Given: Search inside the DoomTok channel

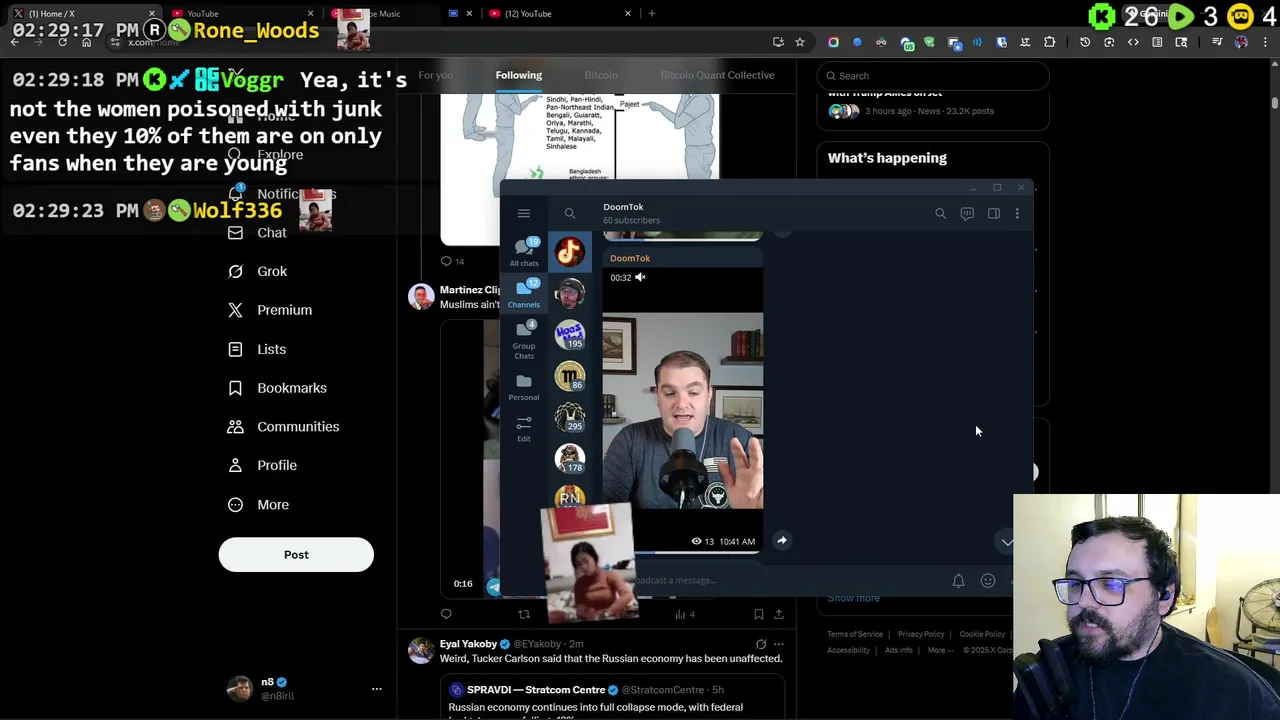Looking at the screenshot, I should point(940,213).
